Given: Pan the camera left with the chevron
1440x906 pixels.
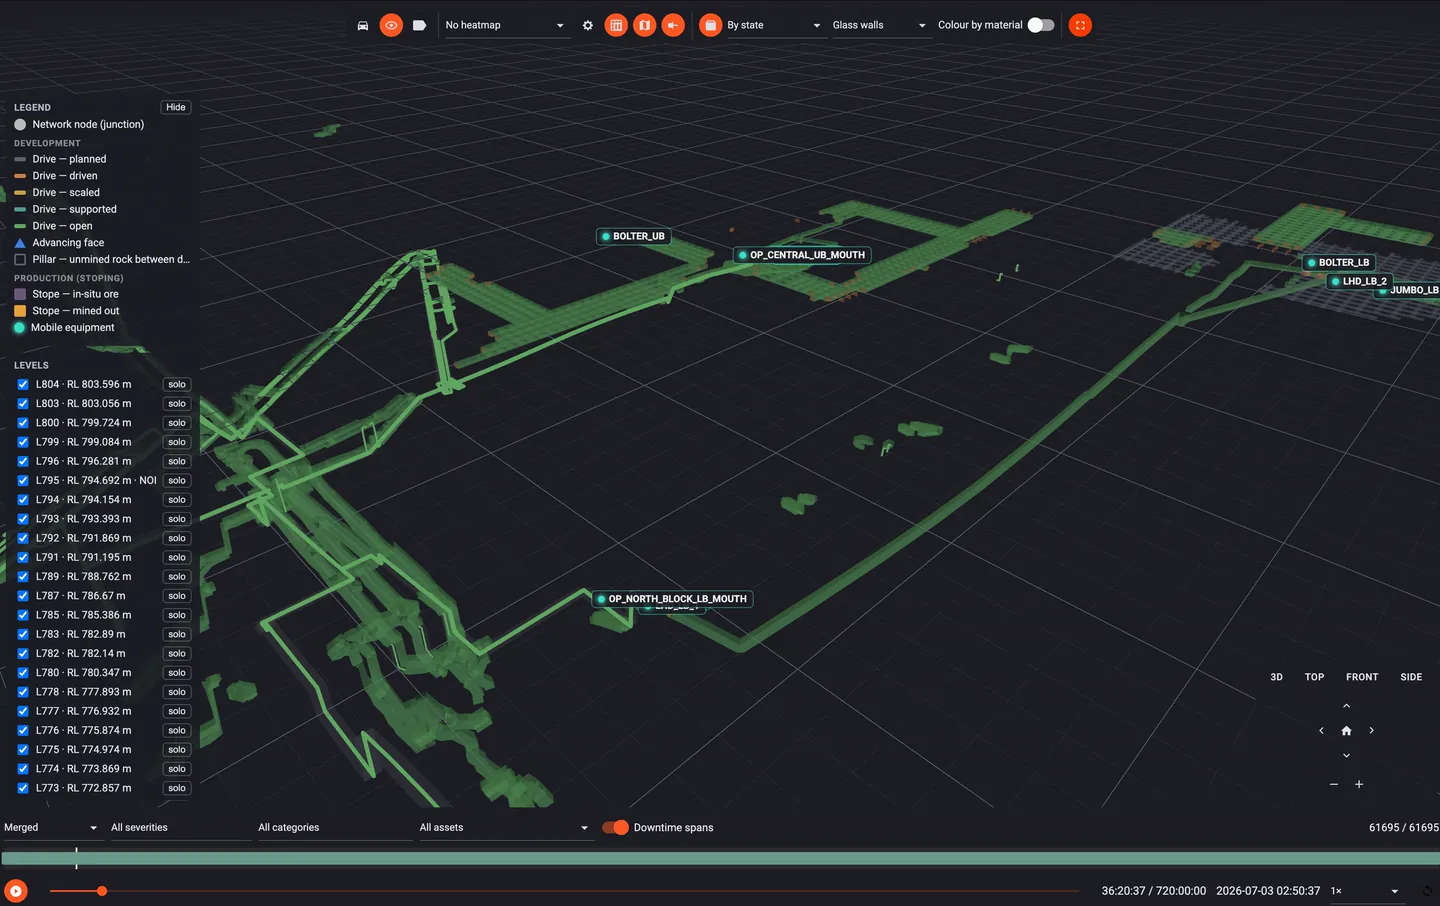Looking at the screenshot, I should click(x=1321, y=731).
